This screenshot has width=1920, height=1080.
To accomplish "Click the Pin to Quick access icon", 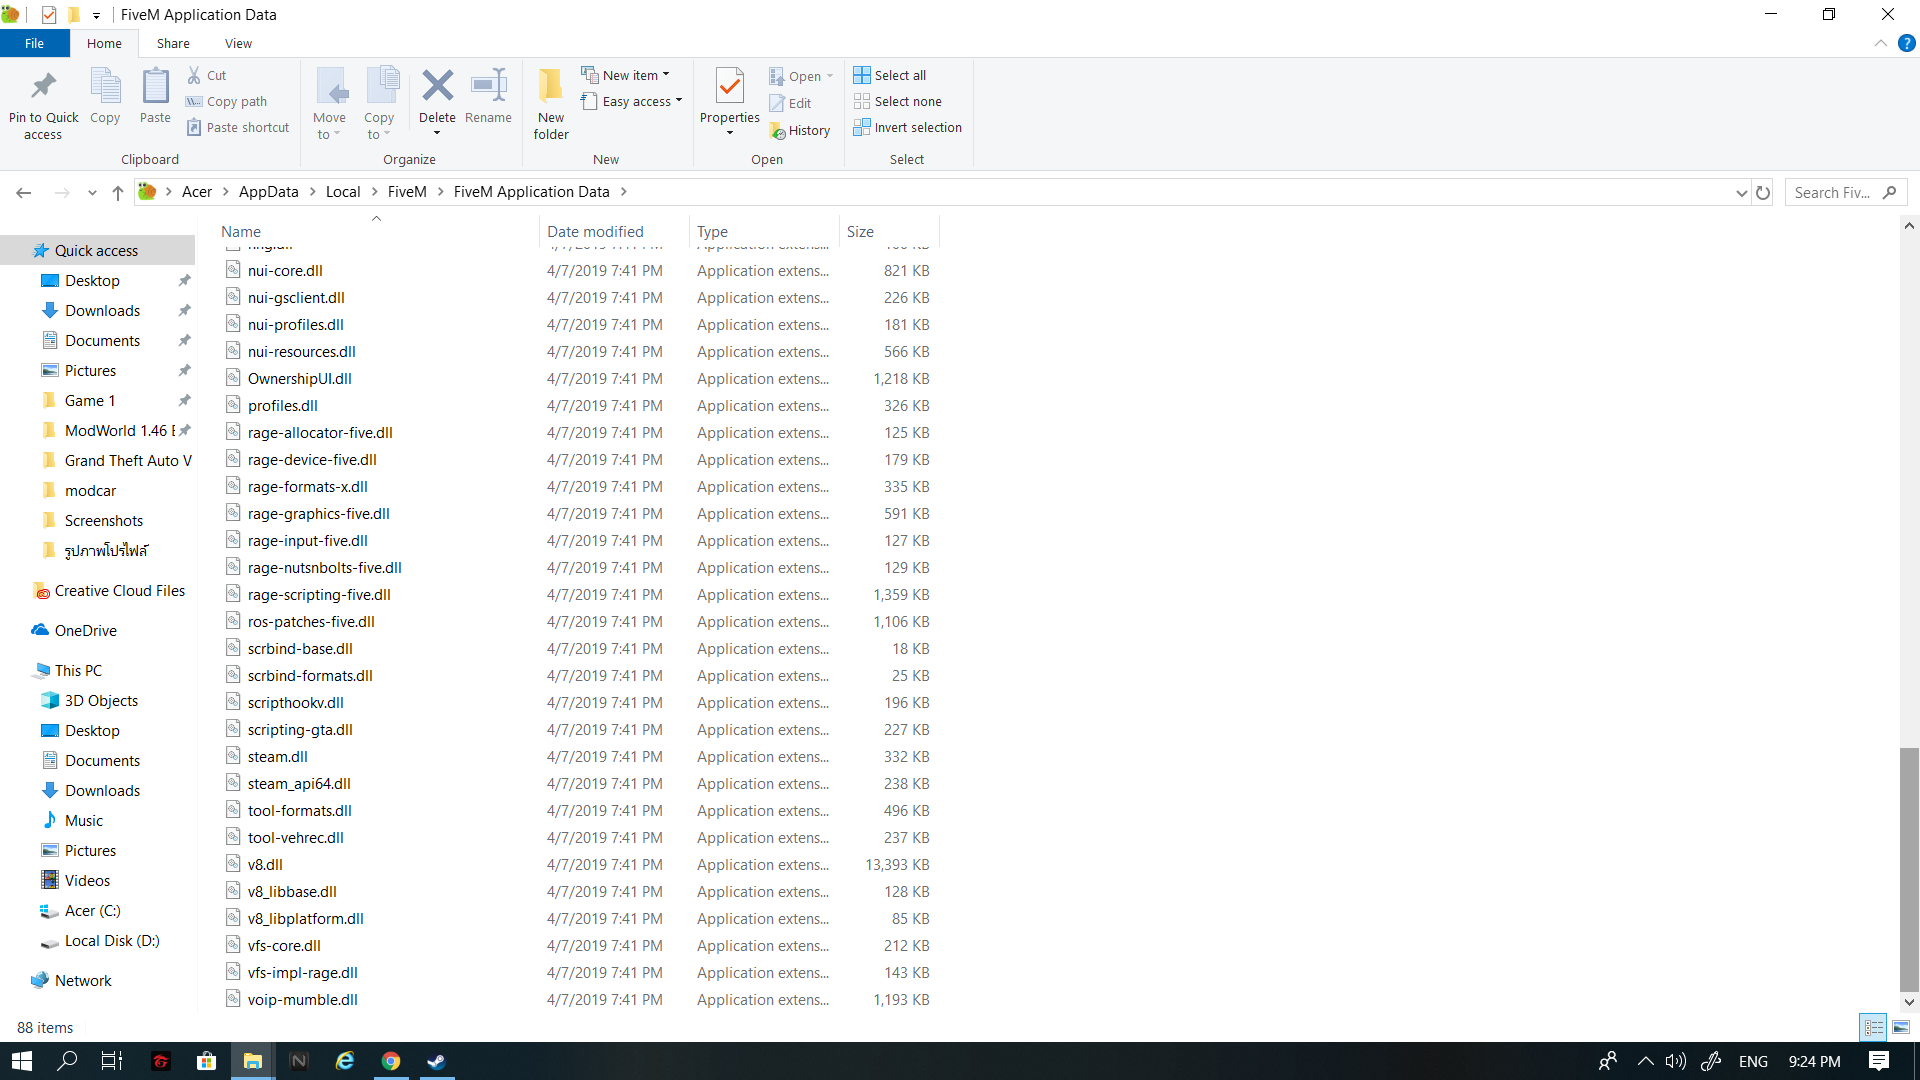I will point(43,88).
